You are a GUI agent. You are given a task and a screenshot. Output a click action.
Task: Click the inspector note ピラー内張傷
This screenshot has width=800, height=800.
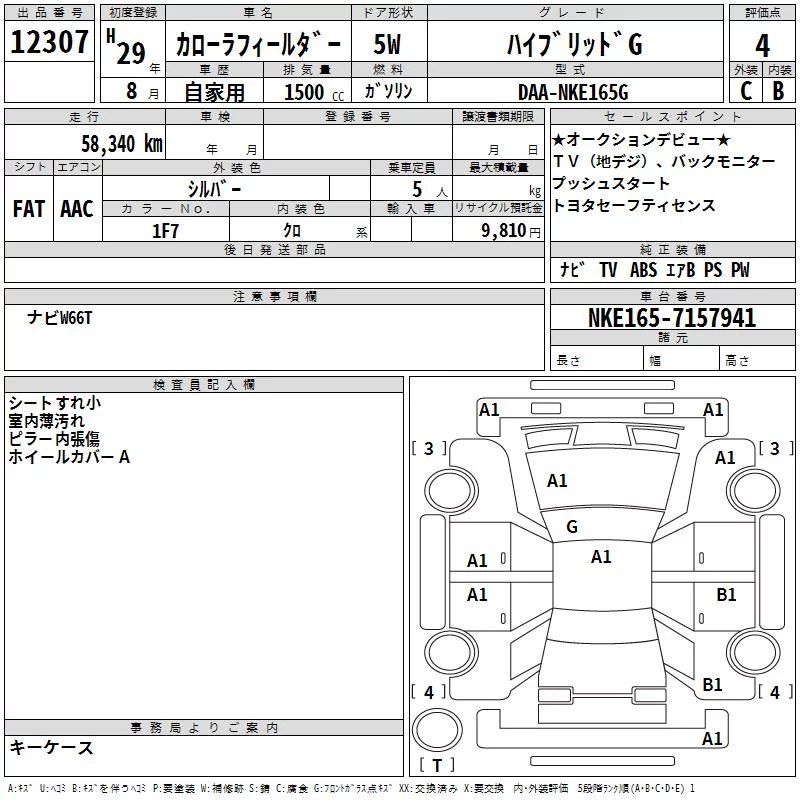click(x=54, y=439)
